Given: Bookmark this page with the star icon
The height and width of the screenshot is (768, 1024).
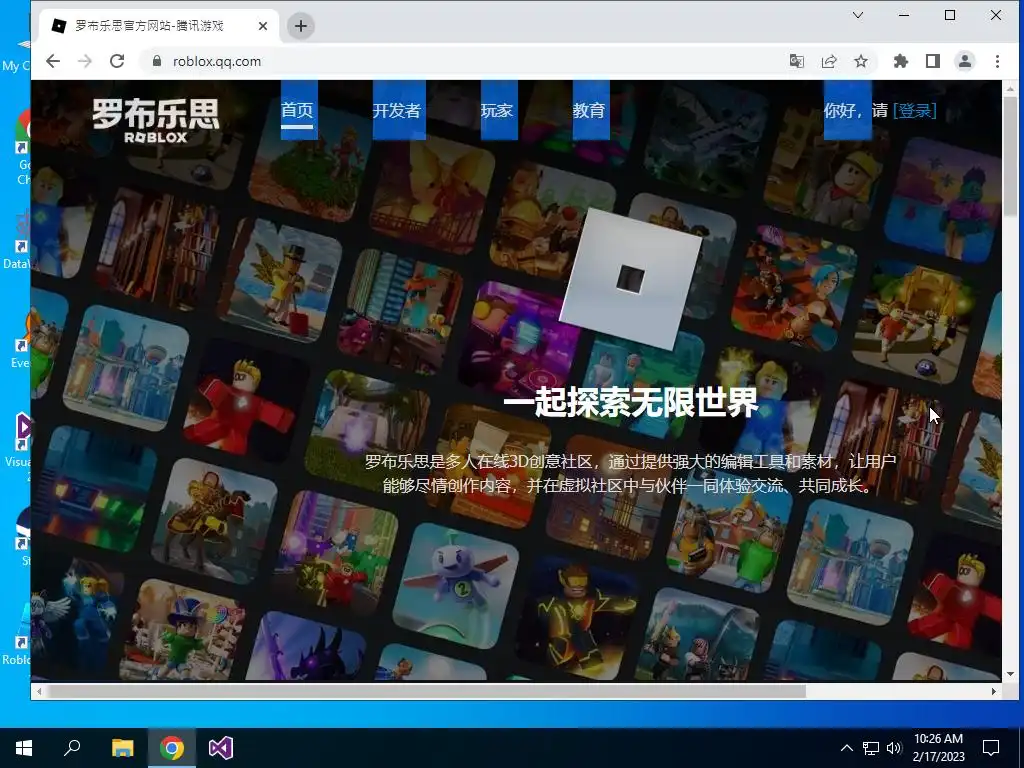Looking at the screenshot, I should click(x=861, y=61).
